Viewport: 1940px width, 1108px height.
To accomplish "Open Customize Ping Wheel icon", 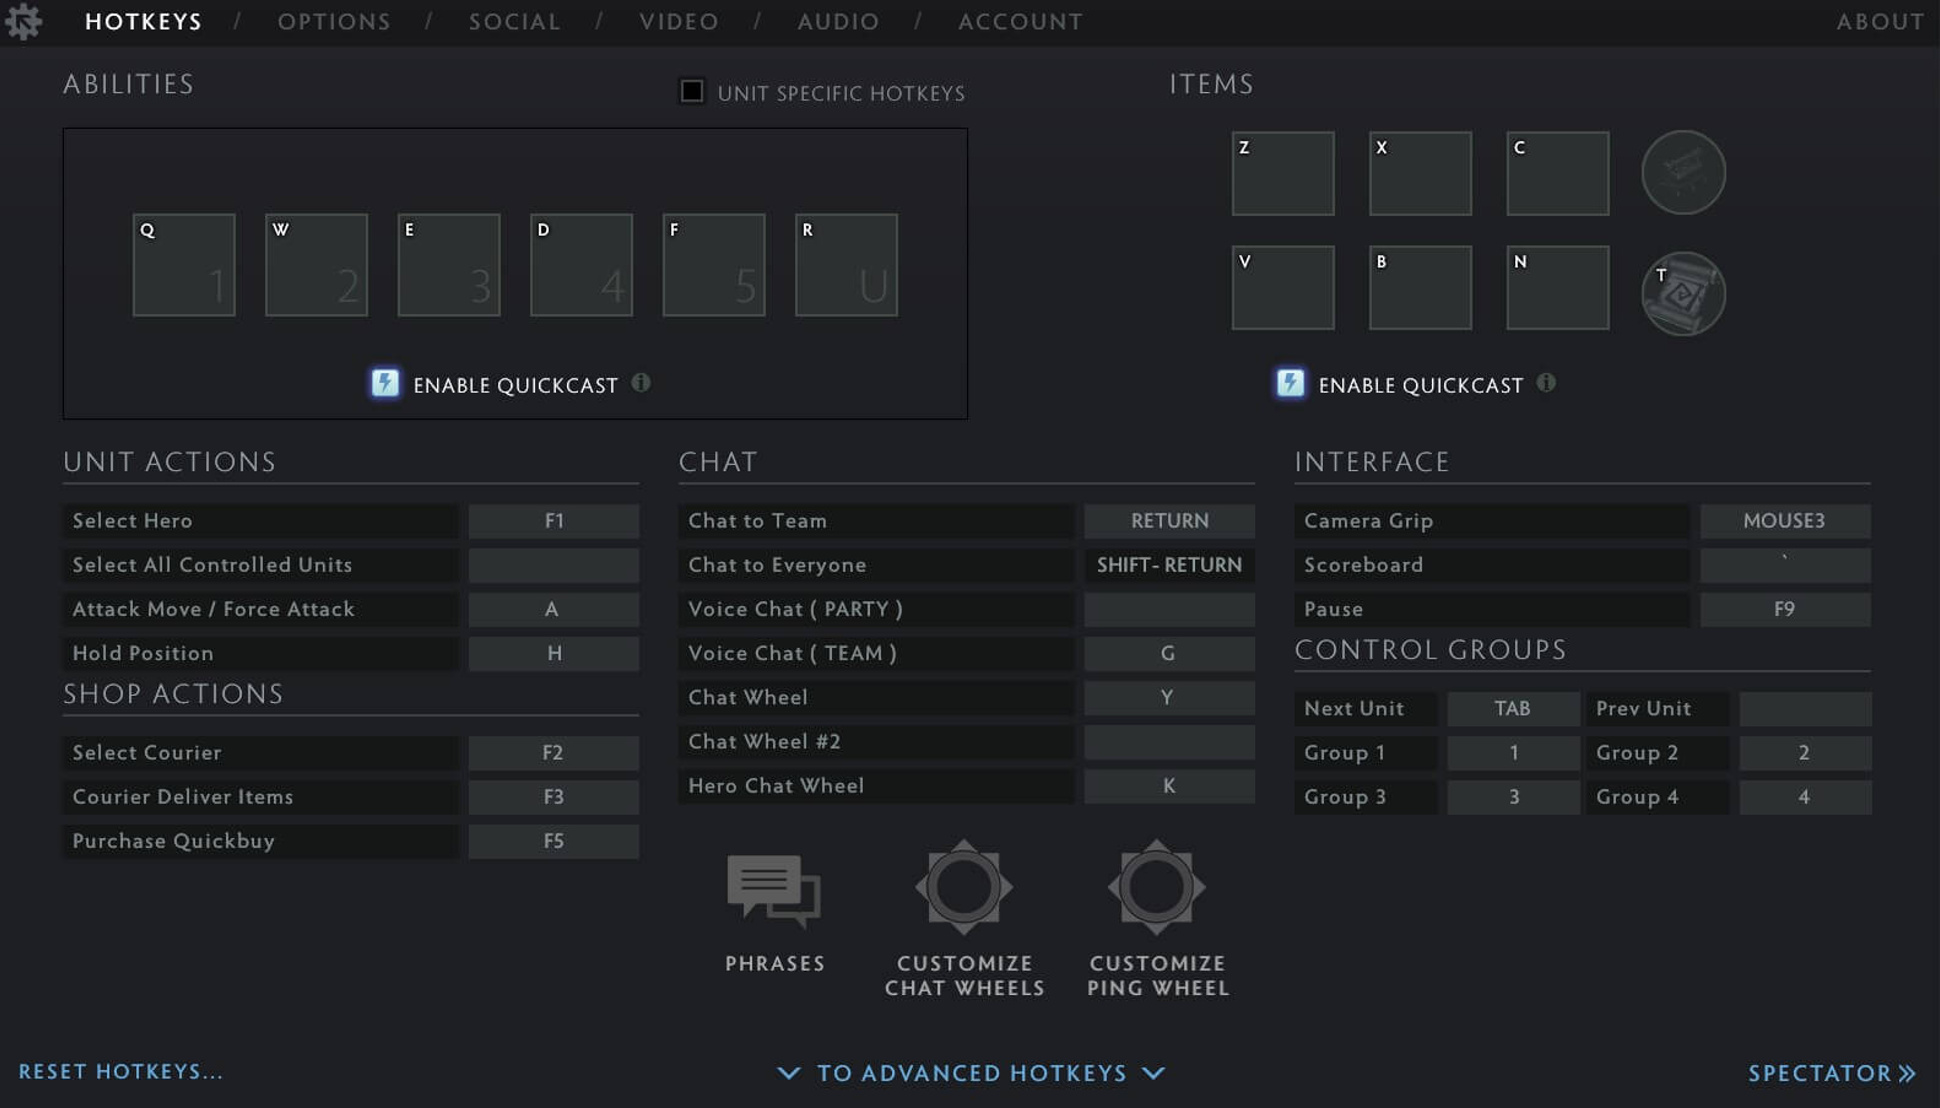I will pyautogui.click(x=1156, y=887).
